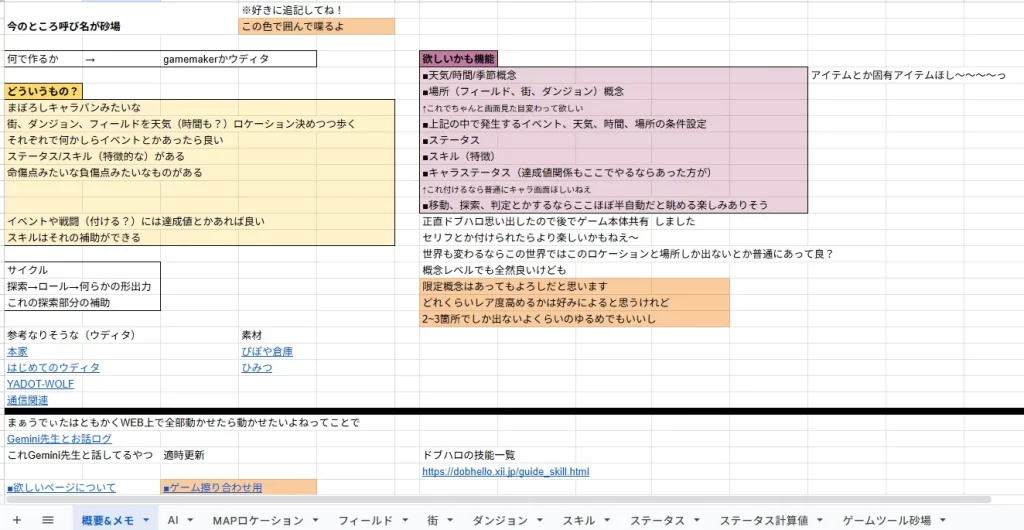Switch to the ダンジョン sheet tab

pos(499,521)
